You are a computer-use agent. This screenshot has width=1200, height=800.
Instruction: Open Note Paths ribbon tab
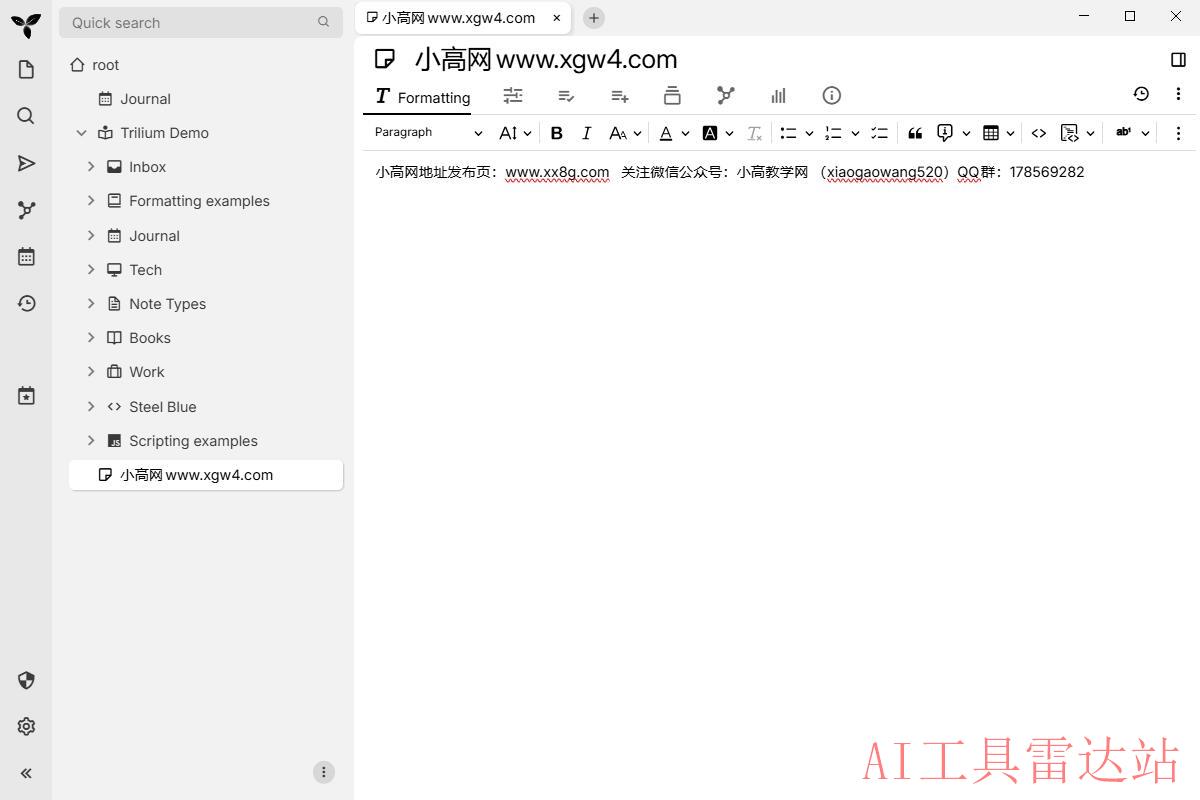pyautogui.click(x=672, y=95)
